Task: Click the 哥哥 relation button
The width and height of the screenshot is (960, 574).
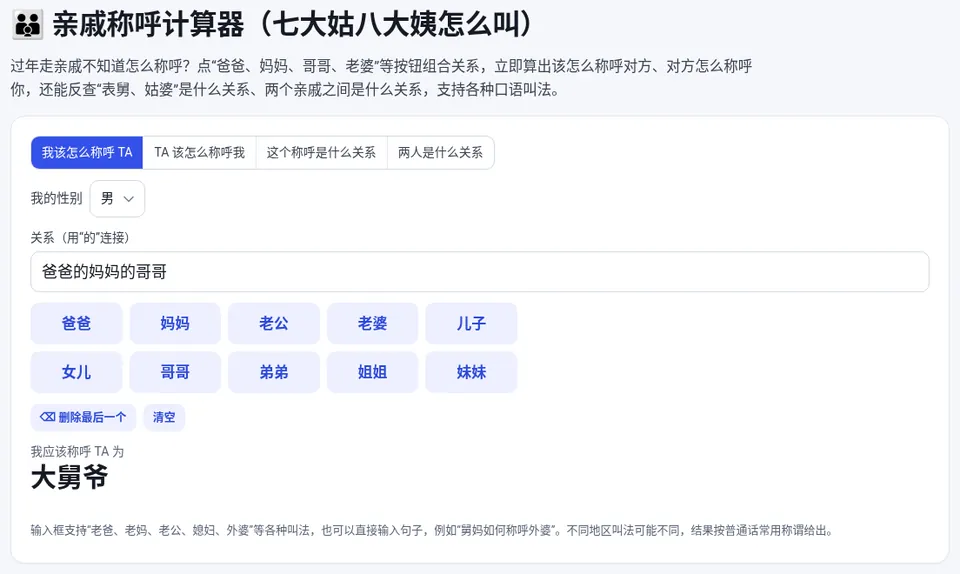Action: (x=175, y=372)
